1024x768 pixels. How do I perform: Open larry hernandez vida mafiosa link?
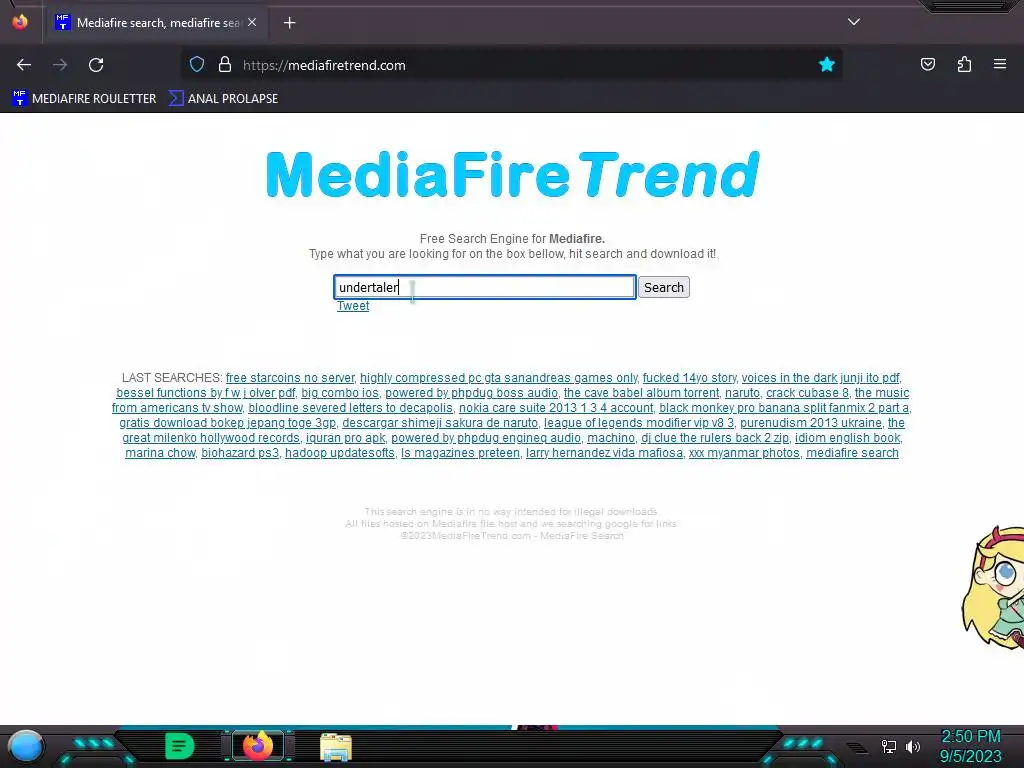tap(604, 453)
